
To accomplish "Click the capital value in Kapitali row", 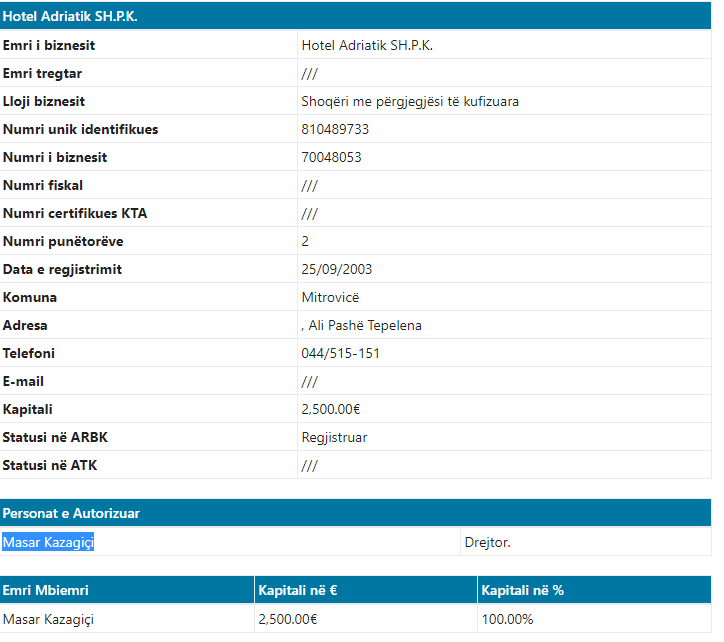I will point(331,409).
